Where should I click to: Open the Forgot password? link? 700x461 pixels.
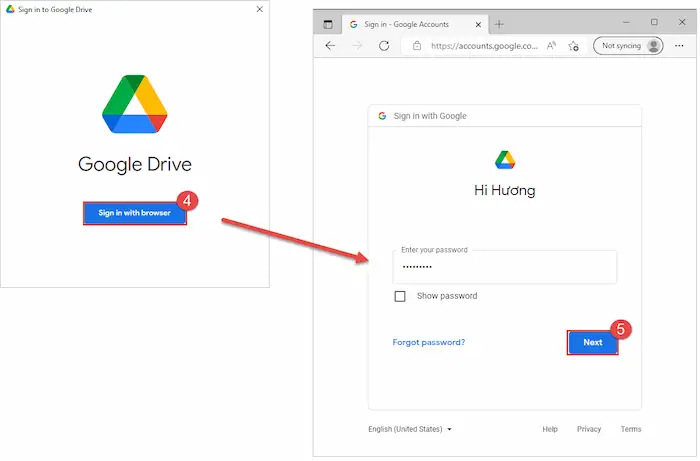tap(428, 342)
